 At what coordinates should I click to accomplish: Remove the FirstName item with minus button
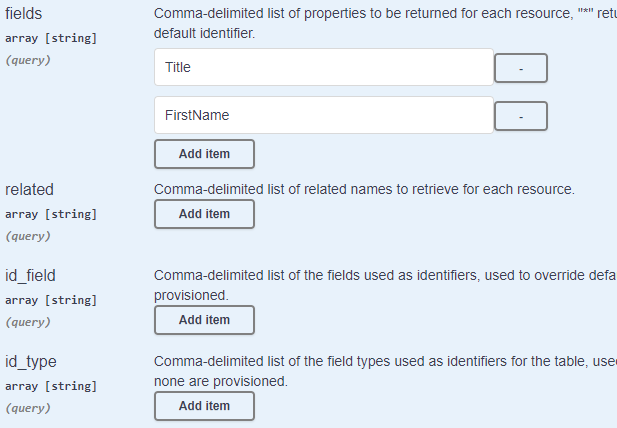[x=521, y=116]
